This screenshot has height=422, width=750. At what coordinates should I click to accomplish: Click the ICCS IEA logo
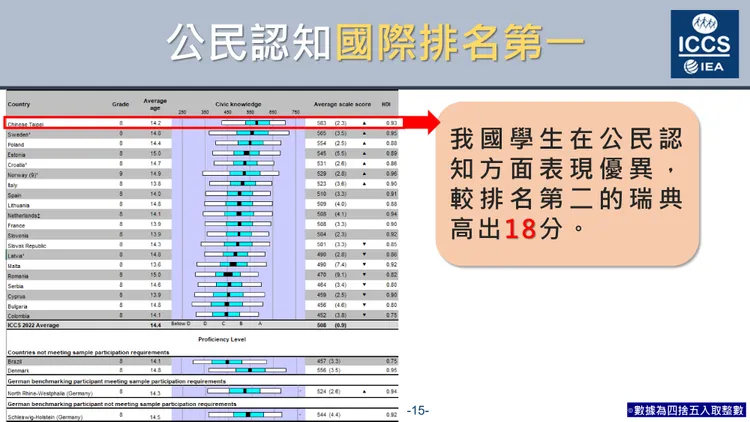(704, 44)
